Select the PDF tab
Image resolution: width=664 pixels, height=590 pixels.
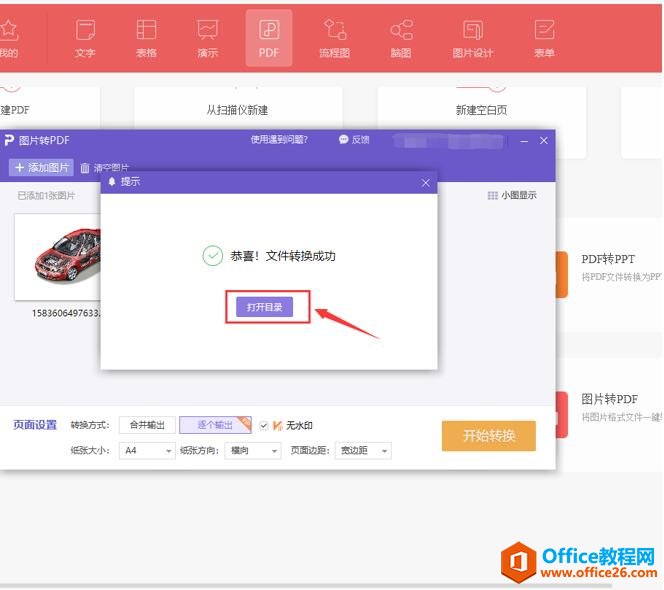coord(268,38)
